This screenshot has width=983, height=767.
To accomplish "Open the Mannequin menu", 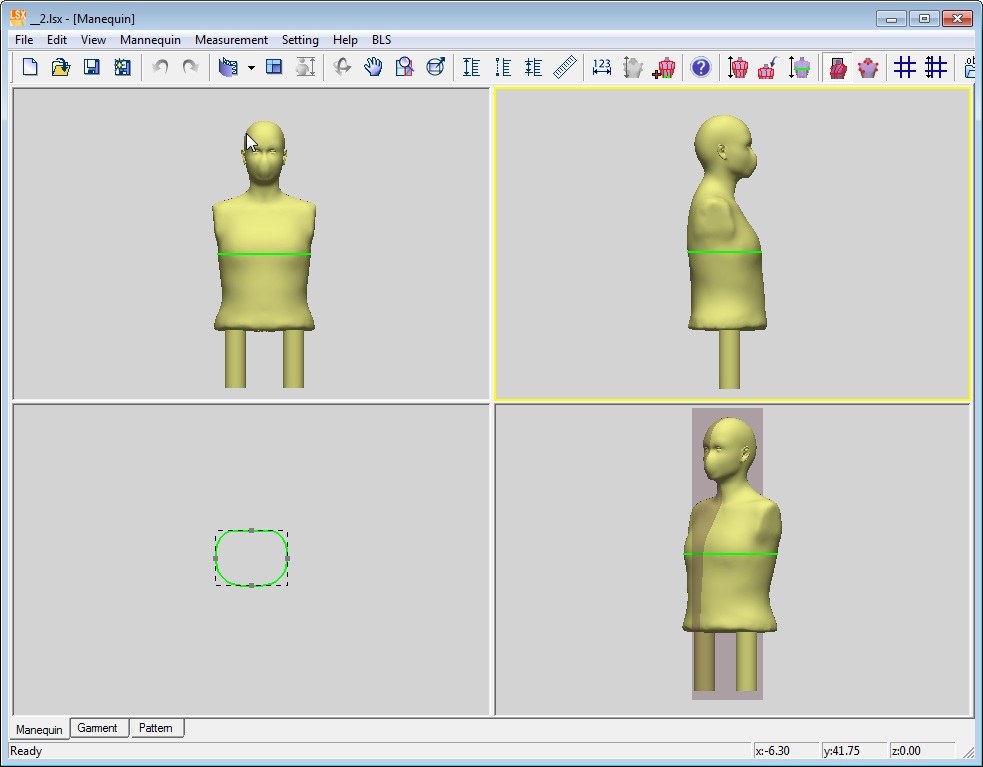I will pos(150,40).
